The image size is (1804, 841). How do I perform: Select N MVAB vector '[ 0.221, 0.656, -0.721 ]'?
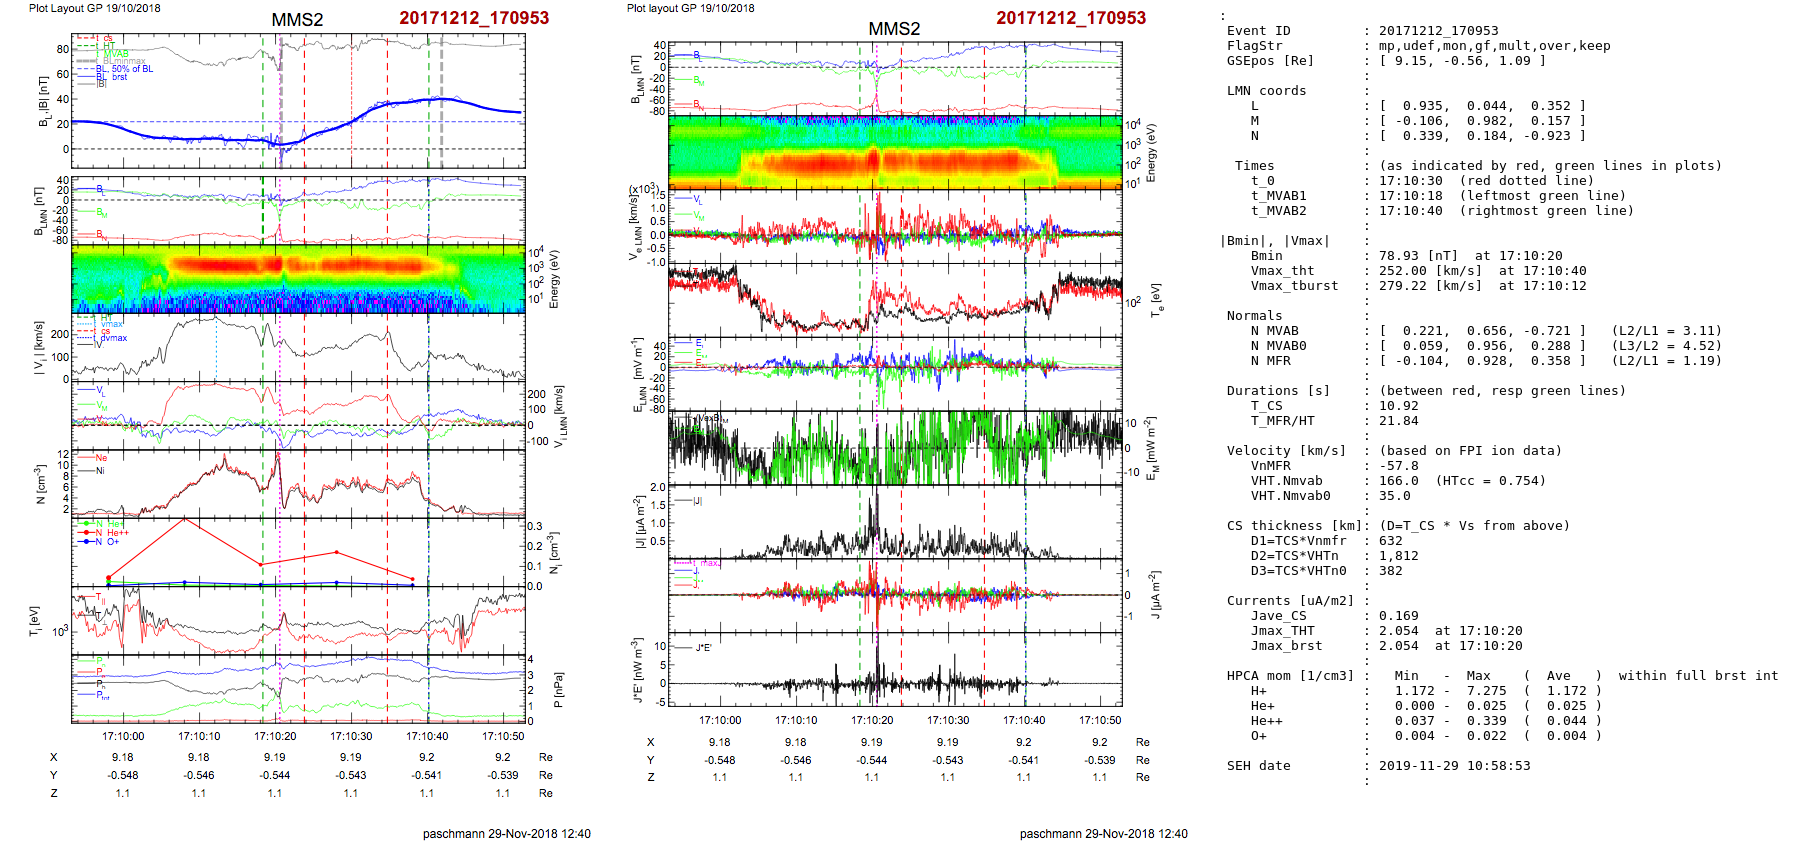coord(1483,331)
